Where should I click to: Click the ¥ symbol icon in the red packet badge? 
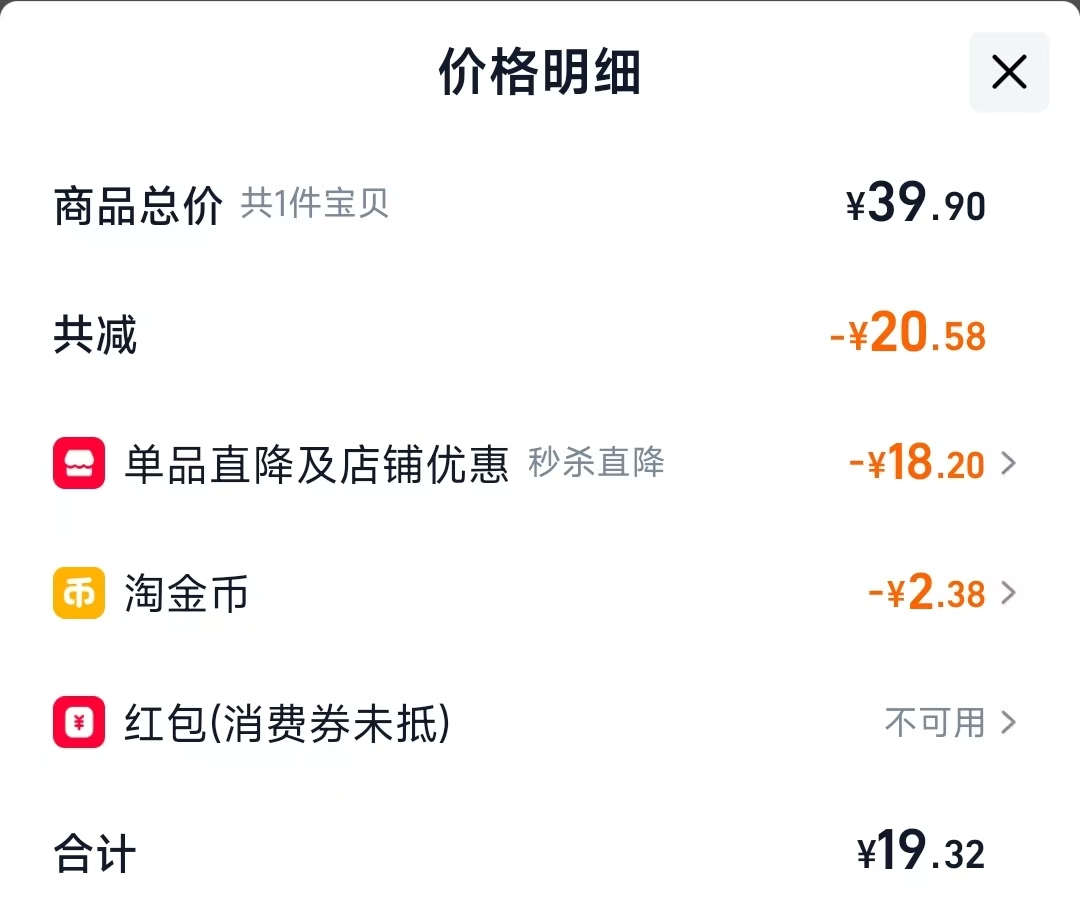point(78,722)
